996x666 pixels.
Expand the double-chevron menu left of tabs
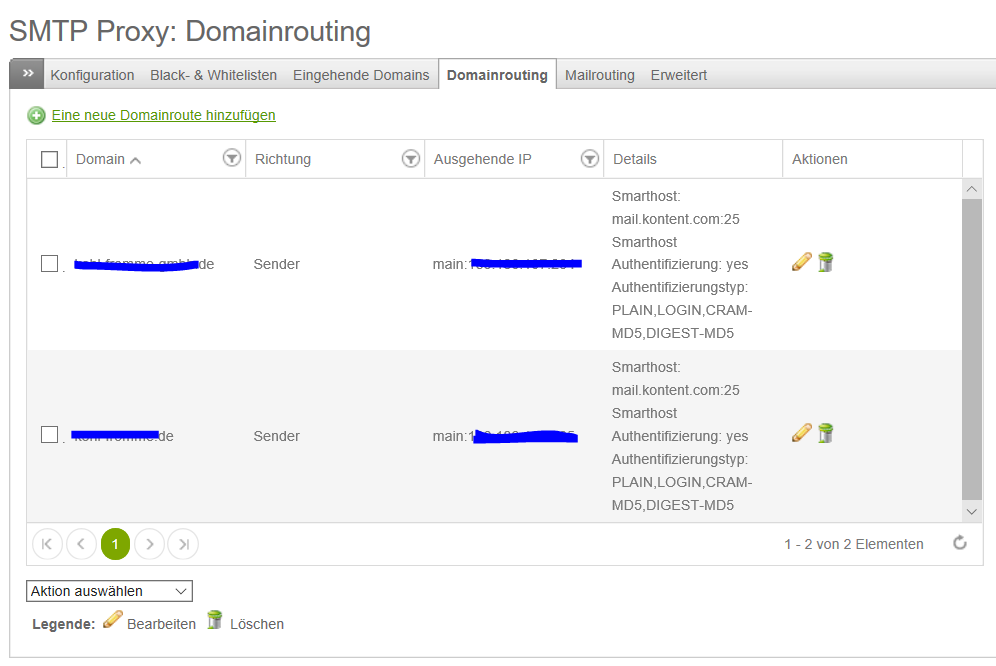28,74
